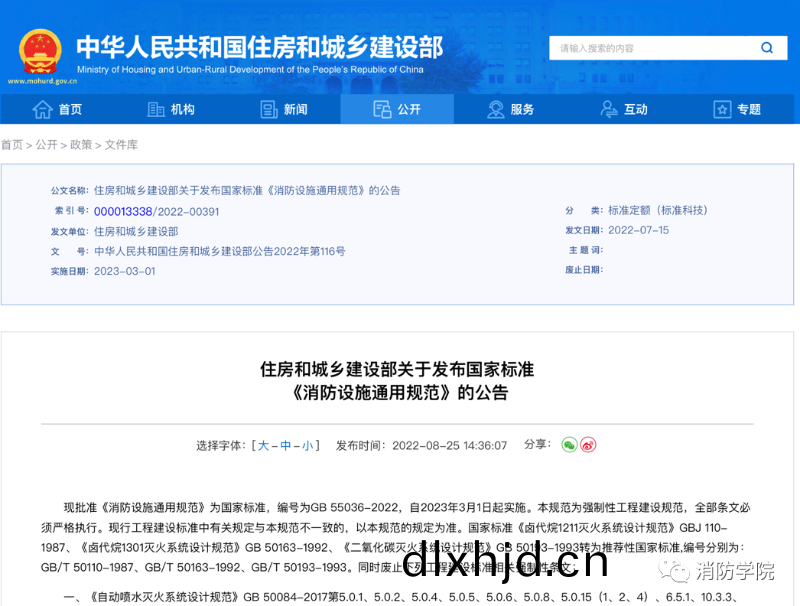This screenshot has height=606, width=800.
Task: Click the issue date 2022-07-15
Action: (x=638, y=230)
